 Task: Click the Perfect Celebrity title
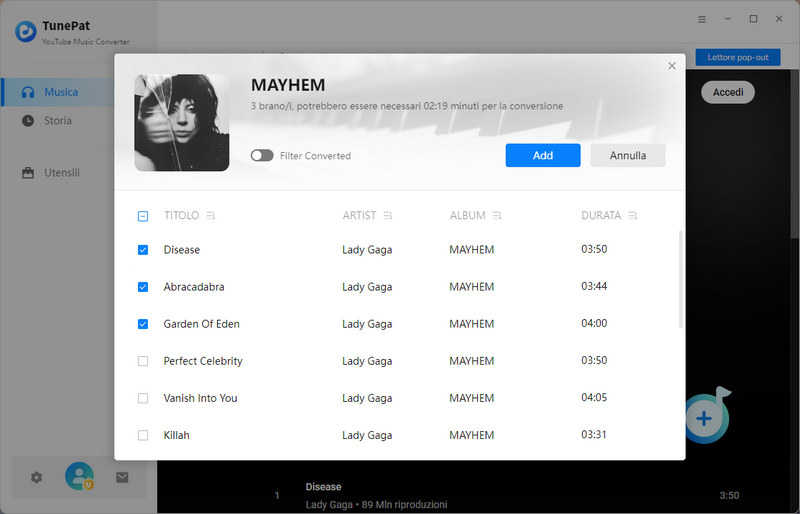click(203, 361)
